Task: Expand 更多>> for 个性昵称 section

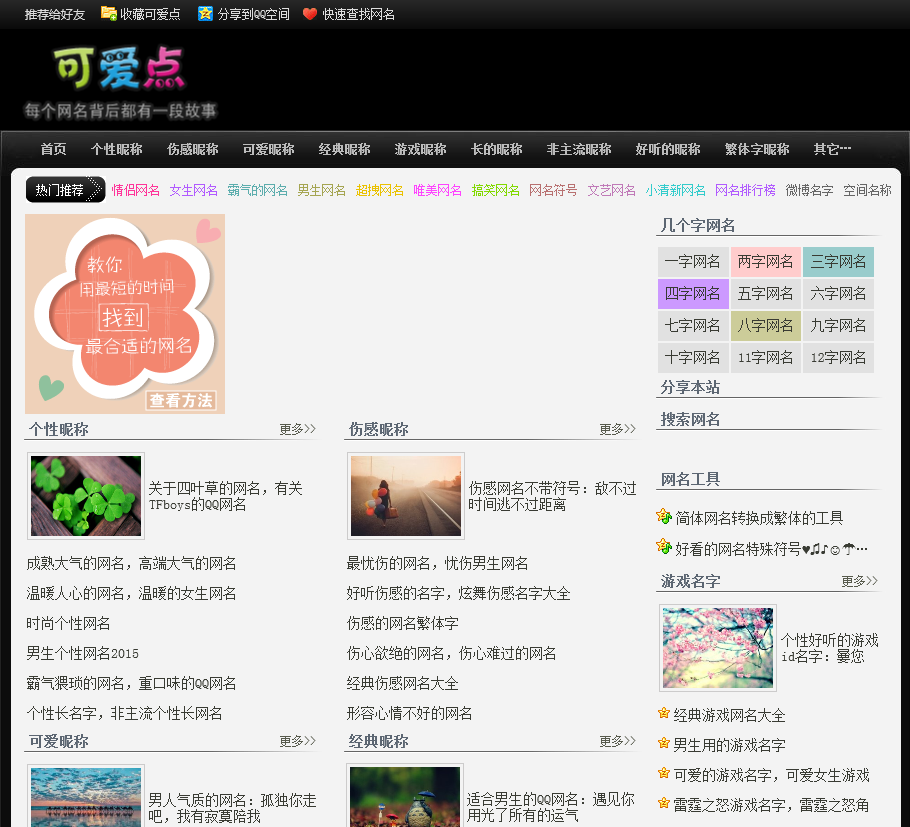Action: 297,429
